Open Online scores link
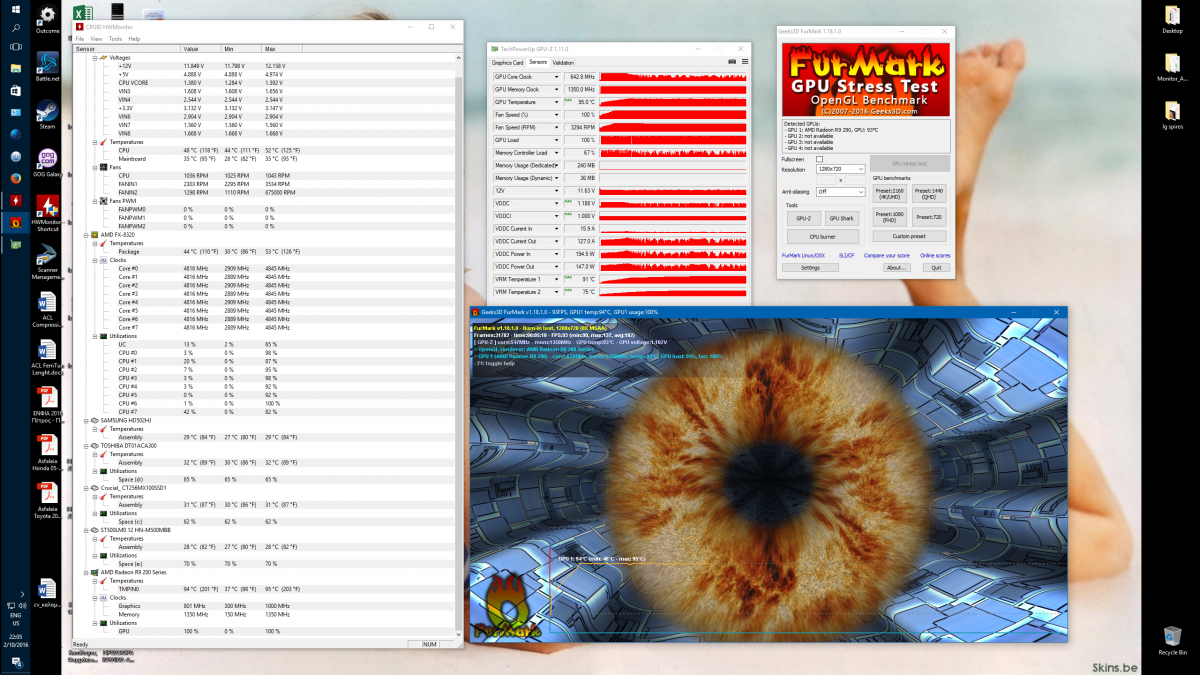Viewport: 1200px width, 675px height. (936, 256)
